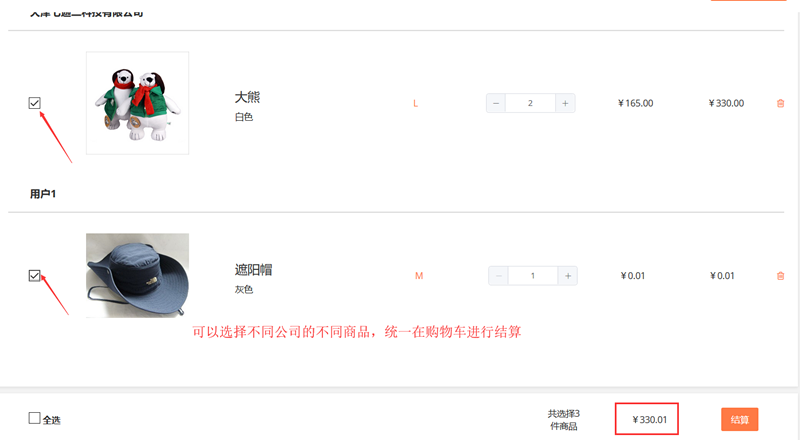Click the total price ¥330.01

tap(649, 420)
